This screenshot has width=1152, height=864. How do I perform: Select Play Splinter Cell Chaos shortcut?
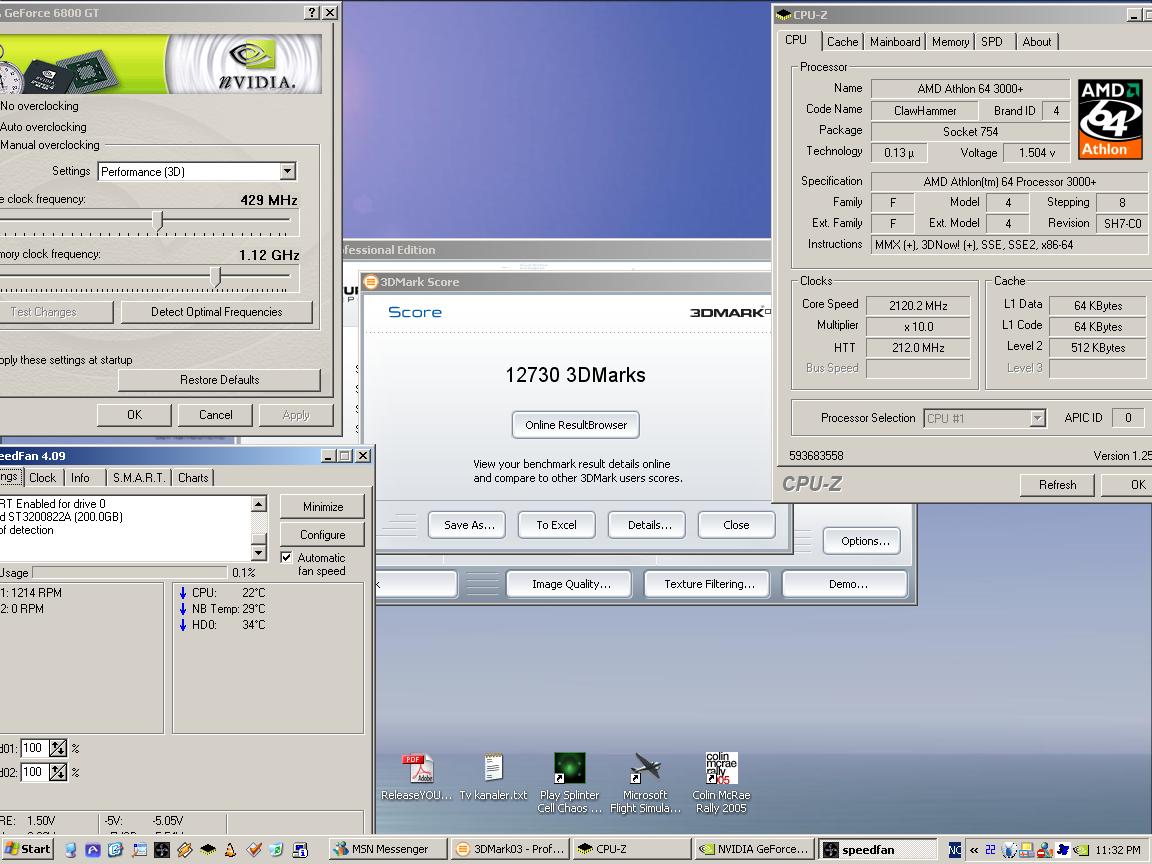pos(569,782)
